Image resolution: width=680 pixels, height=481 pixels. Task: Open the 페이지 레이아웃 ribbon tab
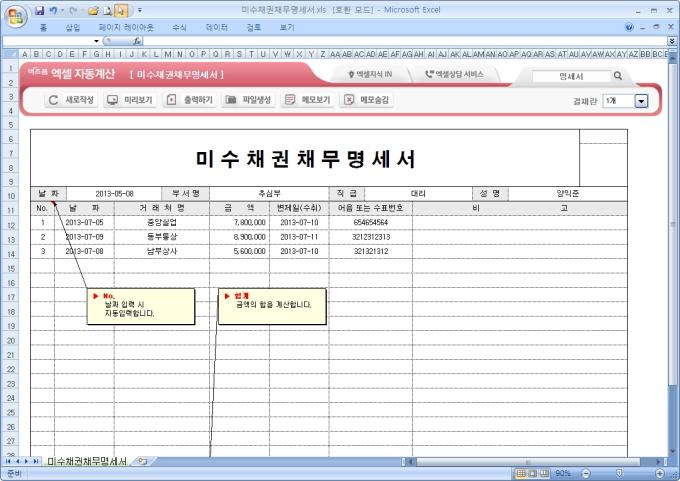pos(126,28)
